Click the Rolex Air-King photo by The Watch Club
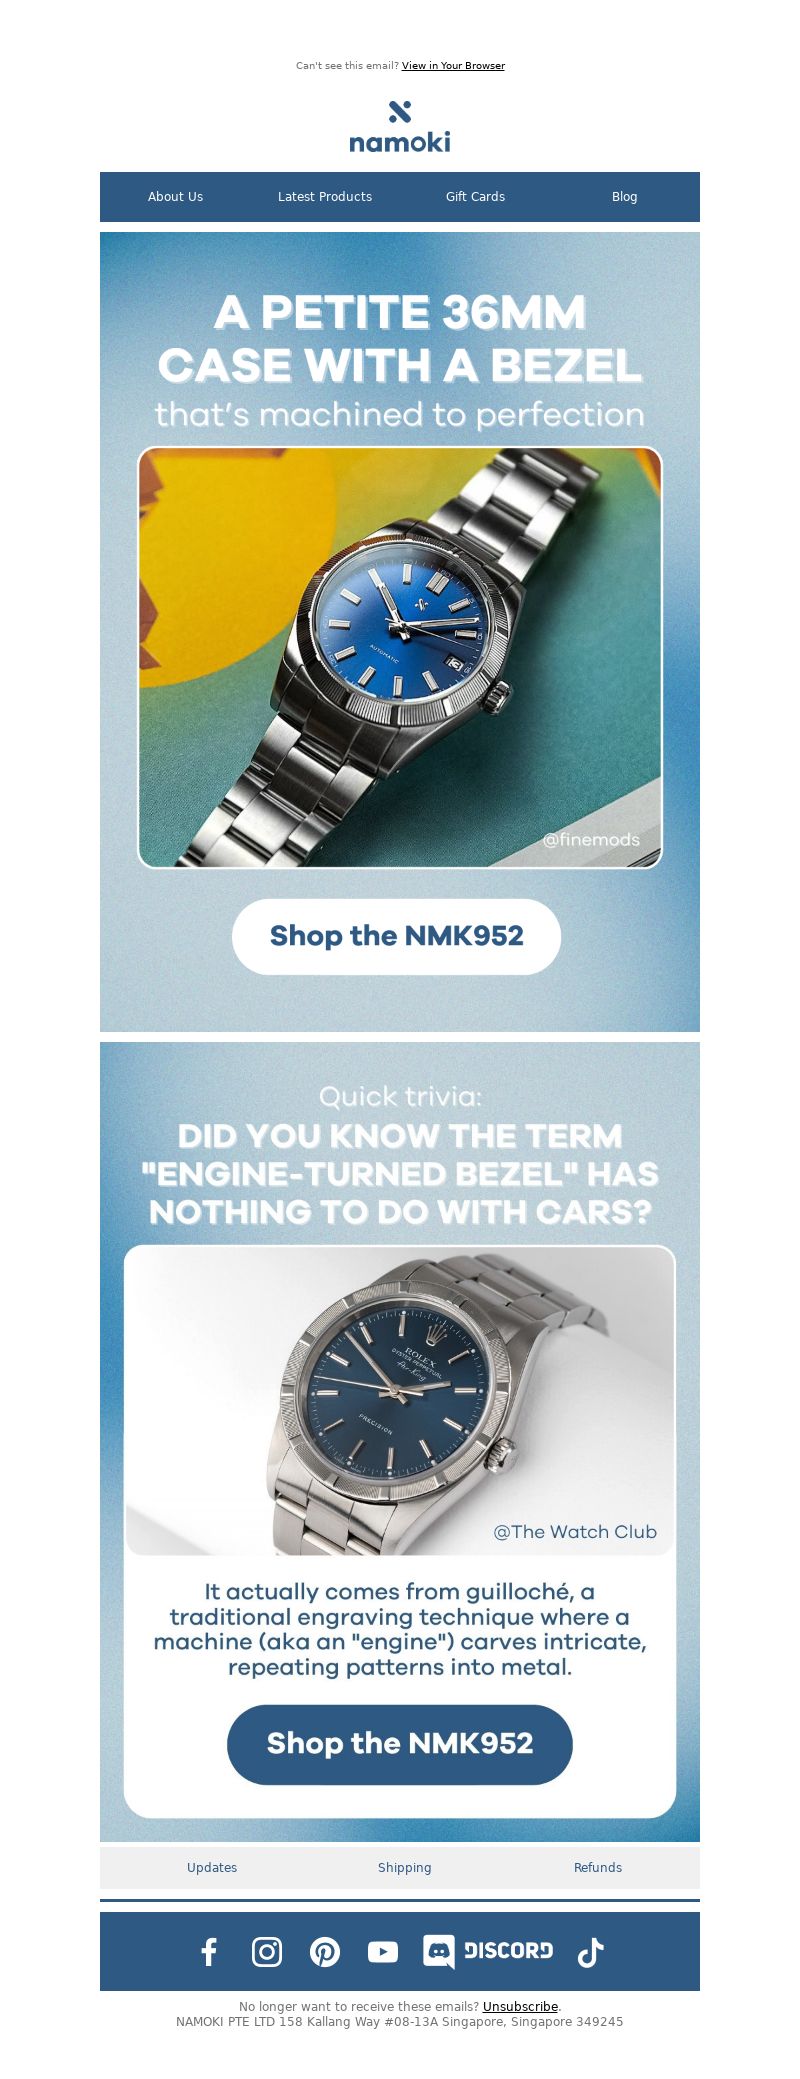 400,1400
